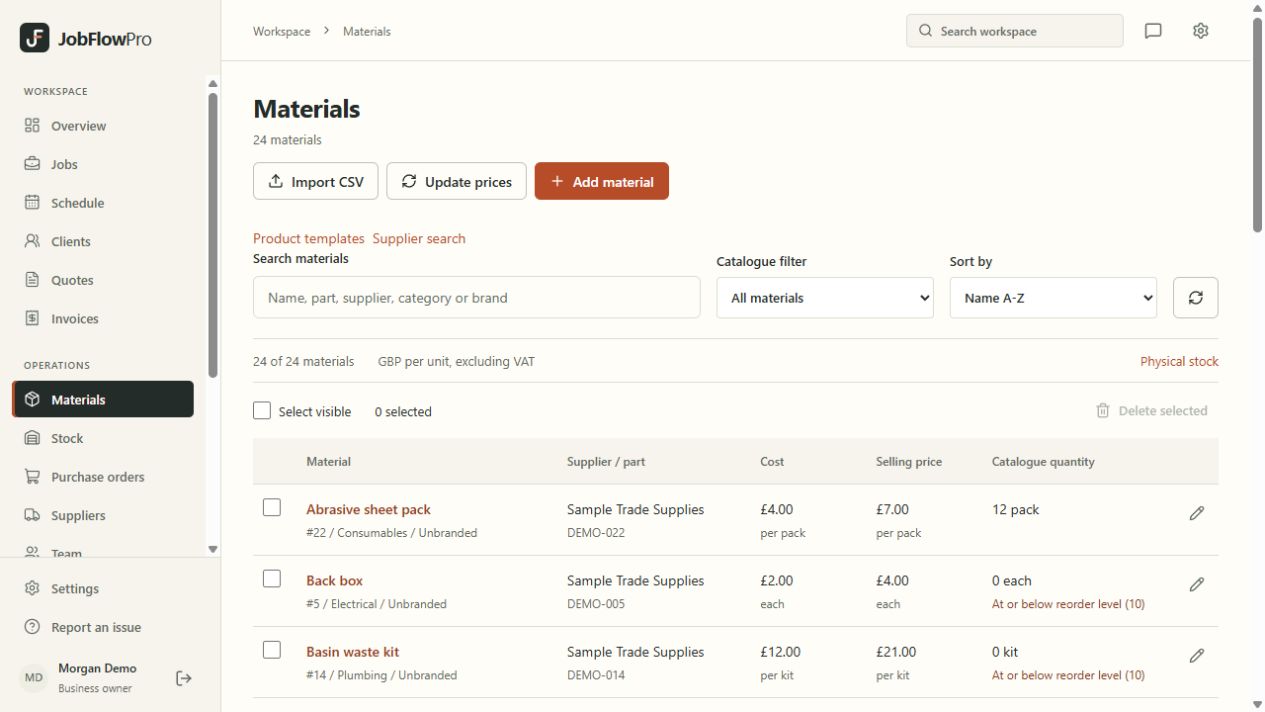Edit Abrasive sheet pack with the pencil icon
The height and width of the screenshot is (712, 1265).
(1197, 513)
